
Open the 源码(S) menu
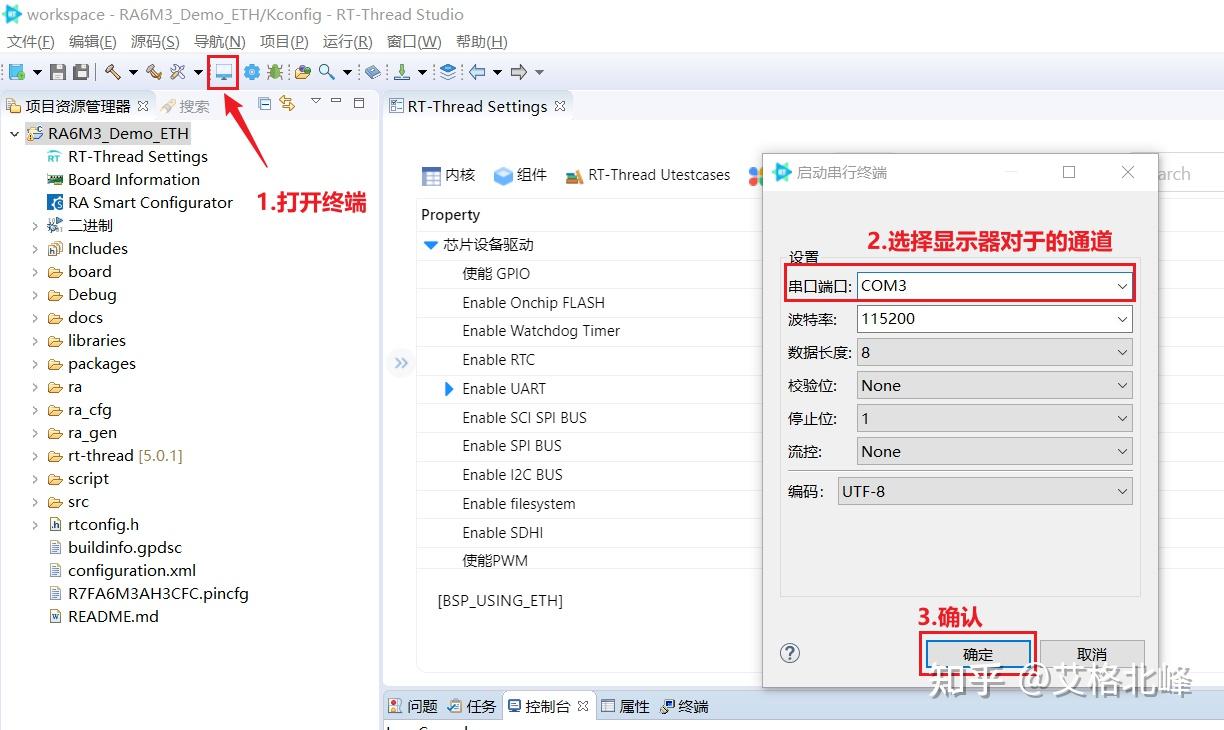pos(155,42)
